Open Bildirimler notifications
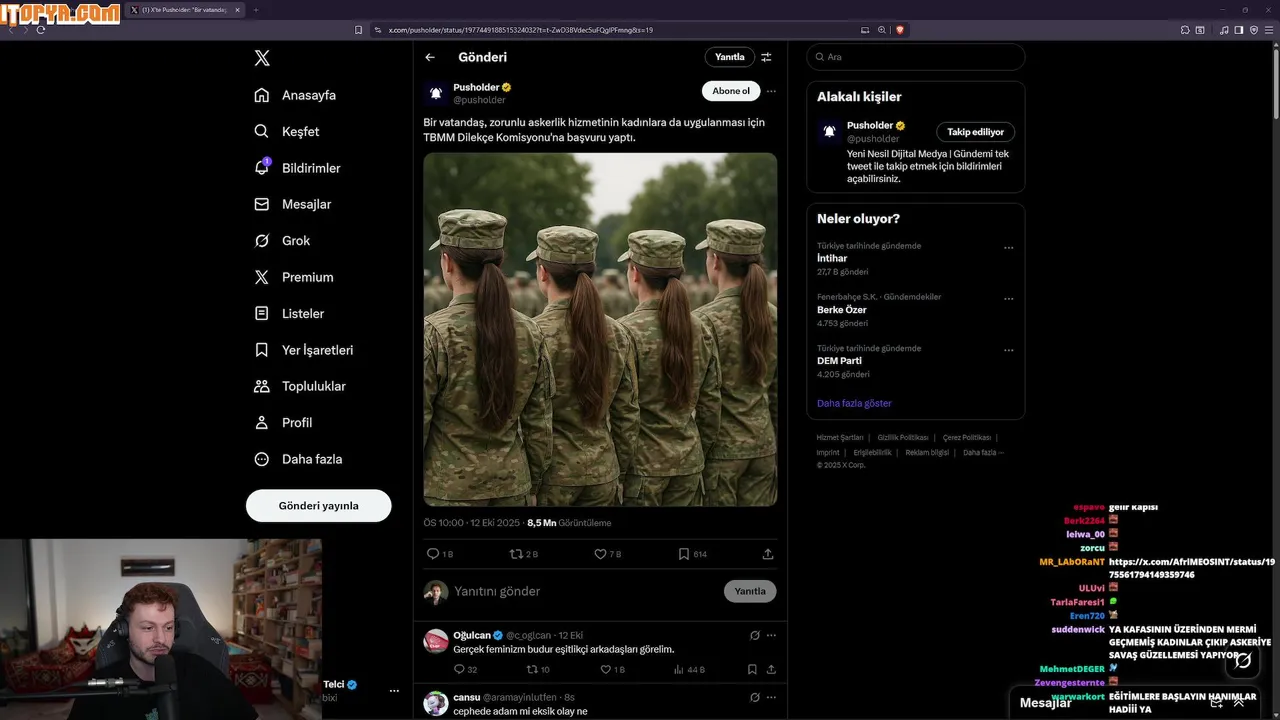1280x720 pixels. [x=297, y=168]
